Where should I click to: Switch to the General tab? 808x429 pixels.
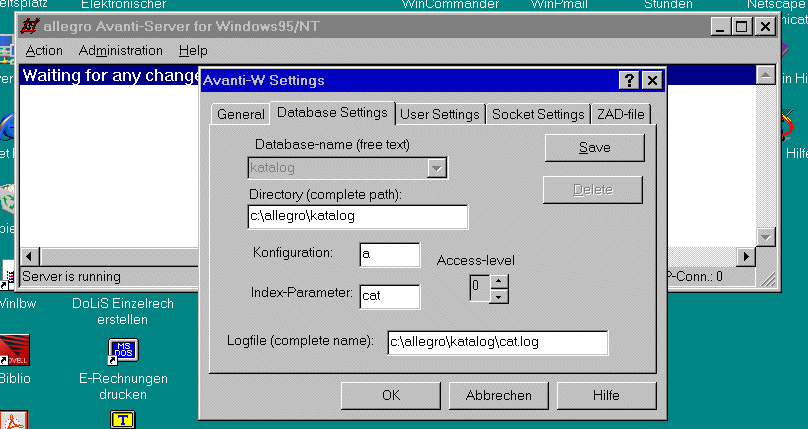pos(241,114)
